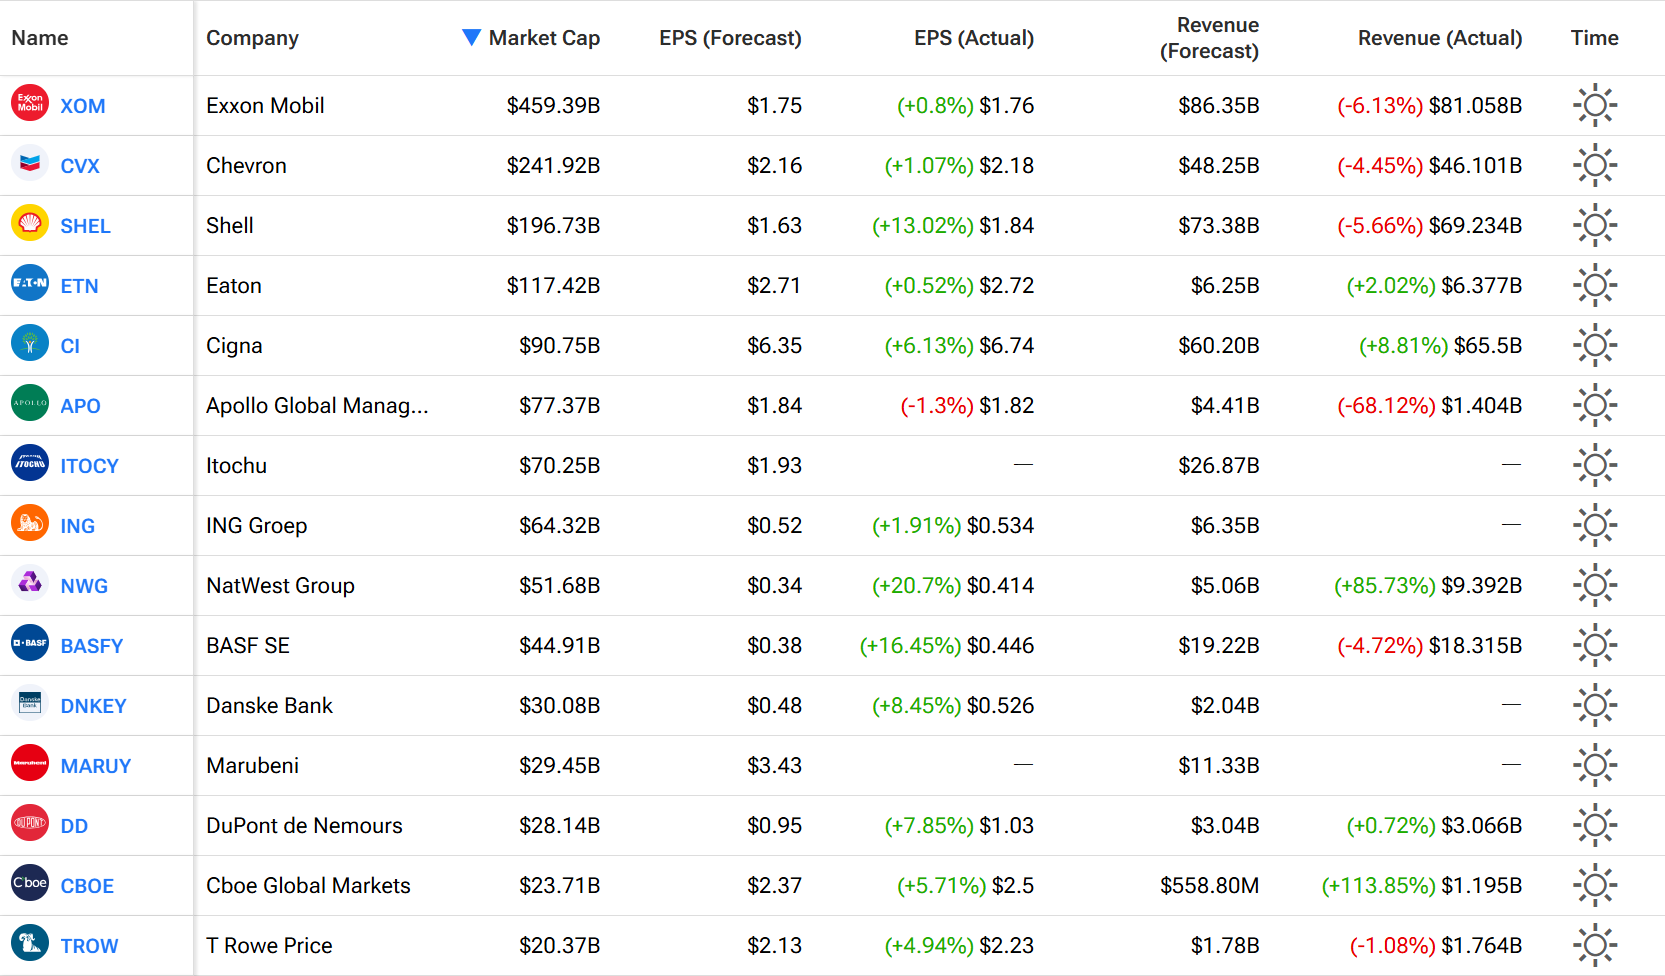The width and height of the screenshot is (1665, 976).
Task: Open the MARUY ticker link
Action: (96, 766)
